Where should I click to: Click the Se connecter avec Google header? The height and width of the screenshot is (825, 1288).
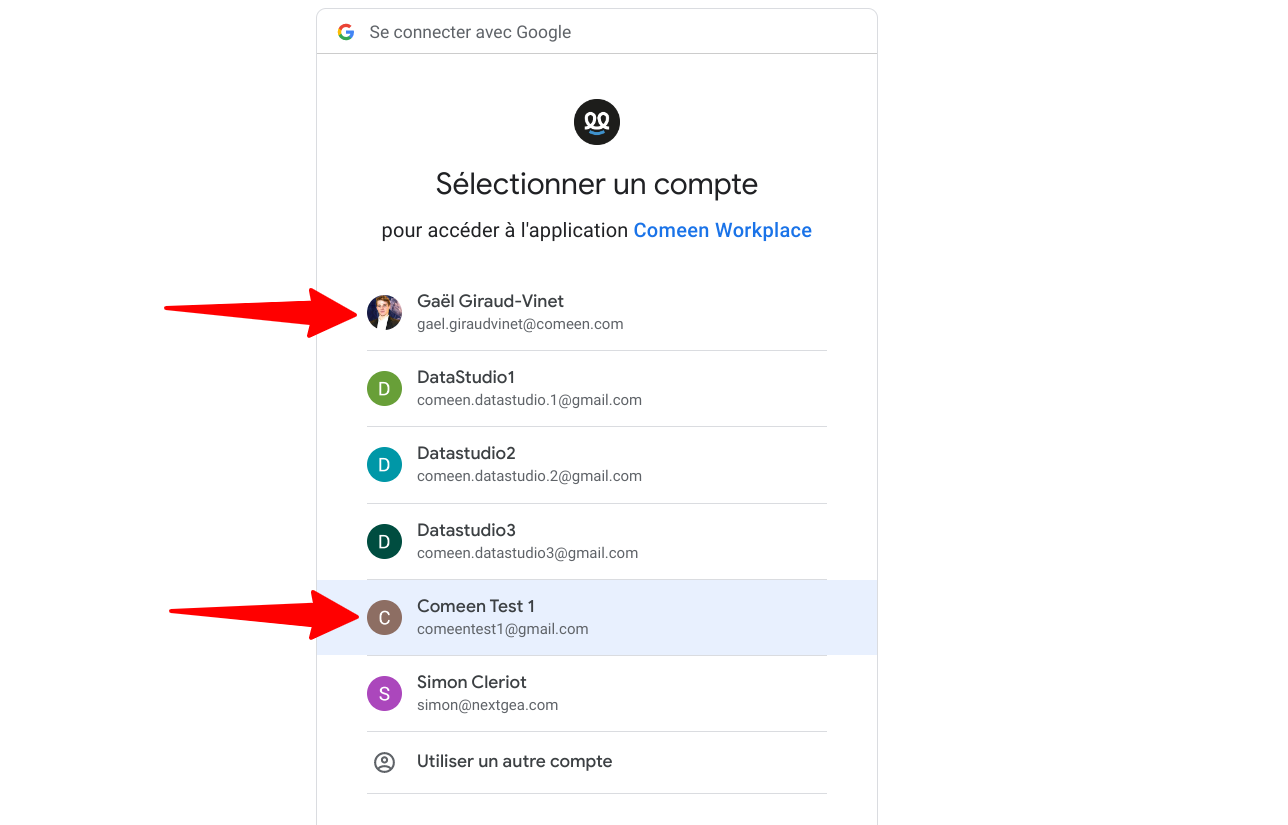(x=470, y=32)
